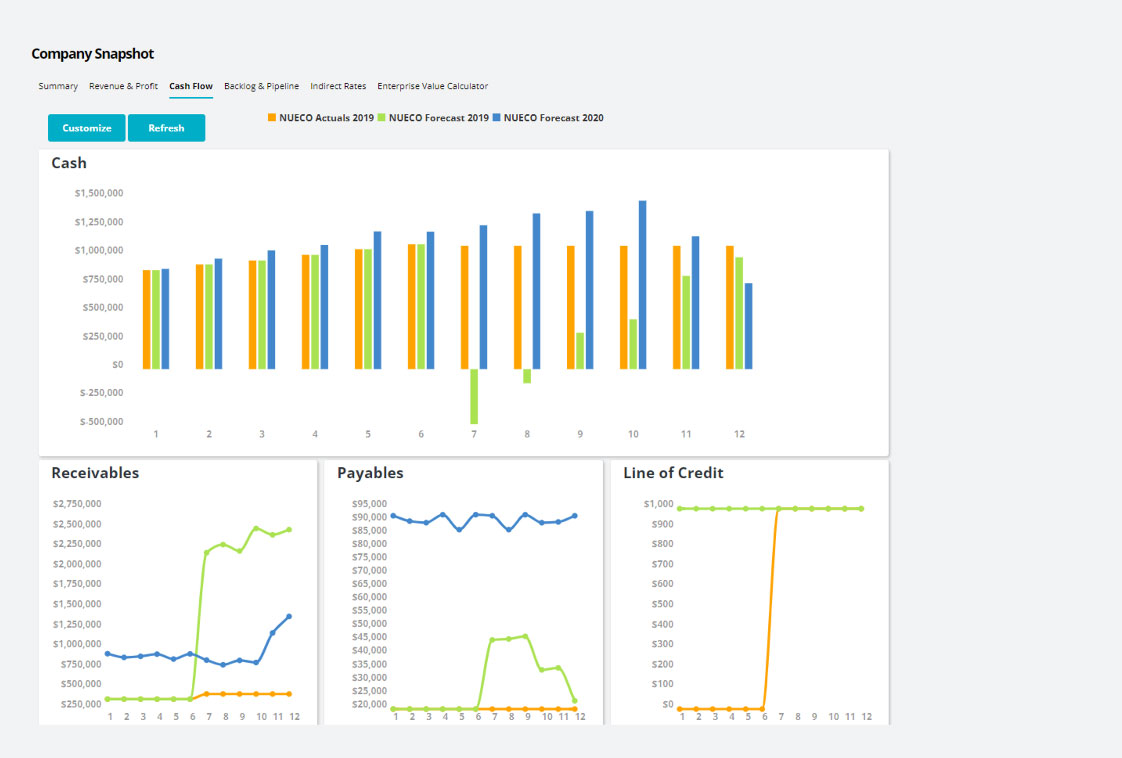Click green NUECO Forecast 2019 legend swatch
Image resolution: width=1122 pixels, height=758 pixels.
pos(381,118)
